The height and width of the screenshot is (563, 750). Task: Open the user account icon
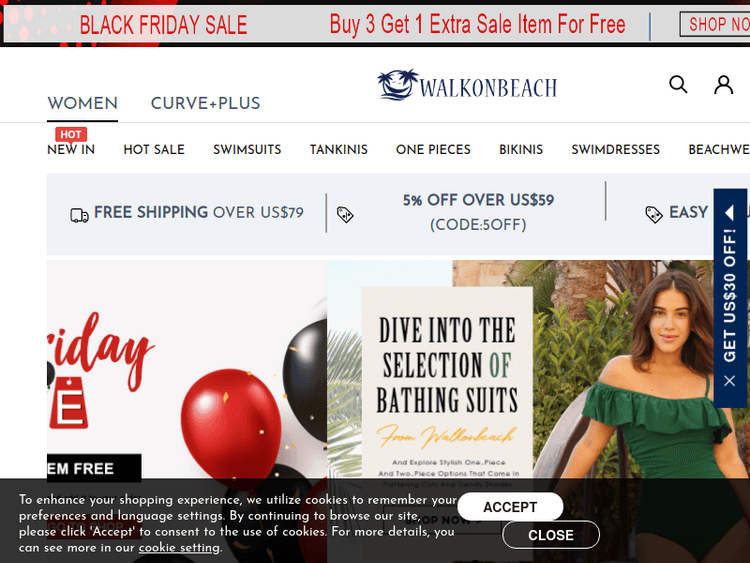point(723,85)
